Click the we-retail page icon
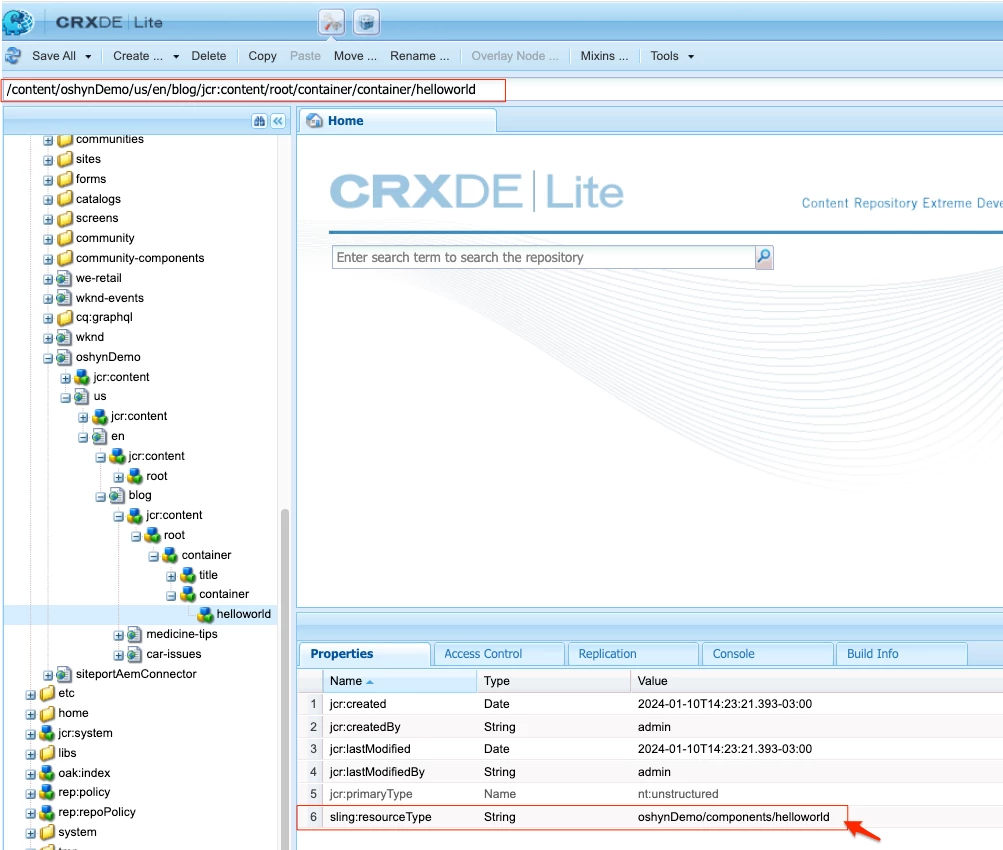Screen dimensions: 1003x850 pos(63,278)
